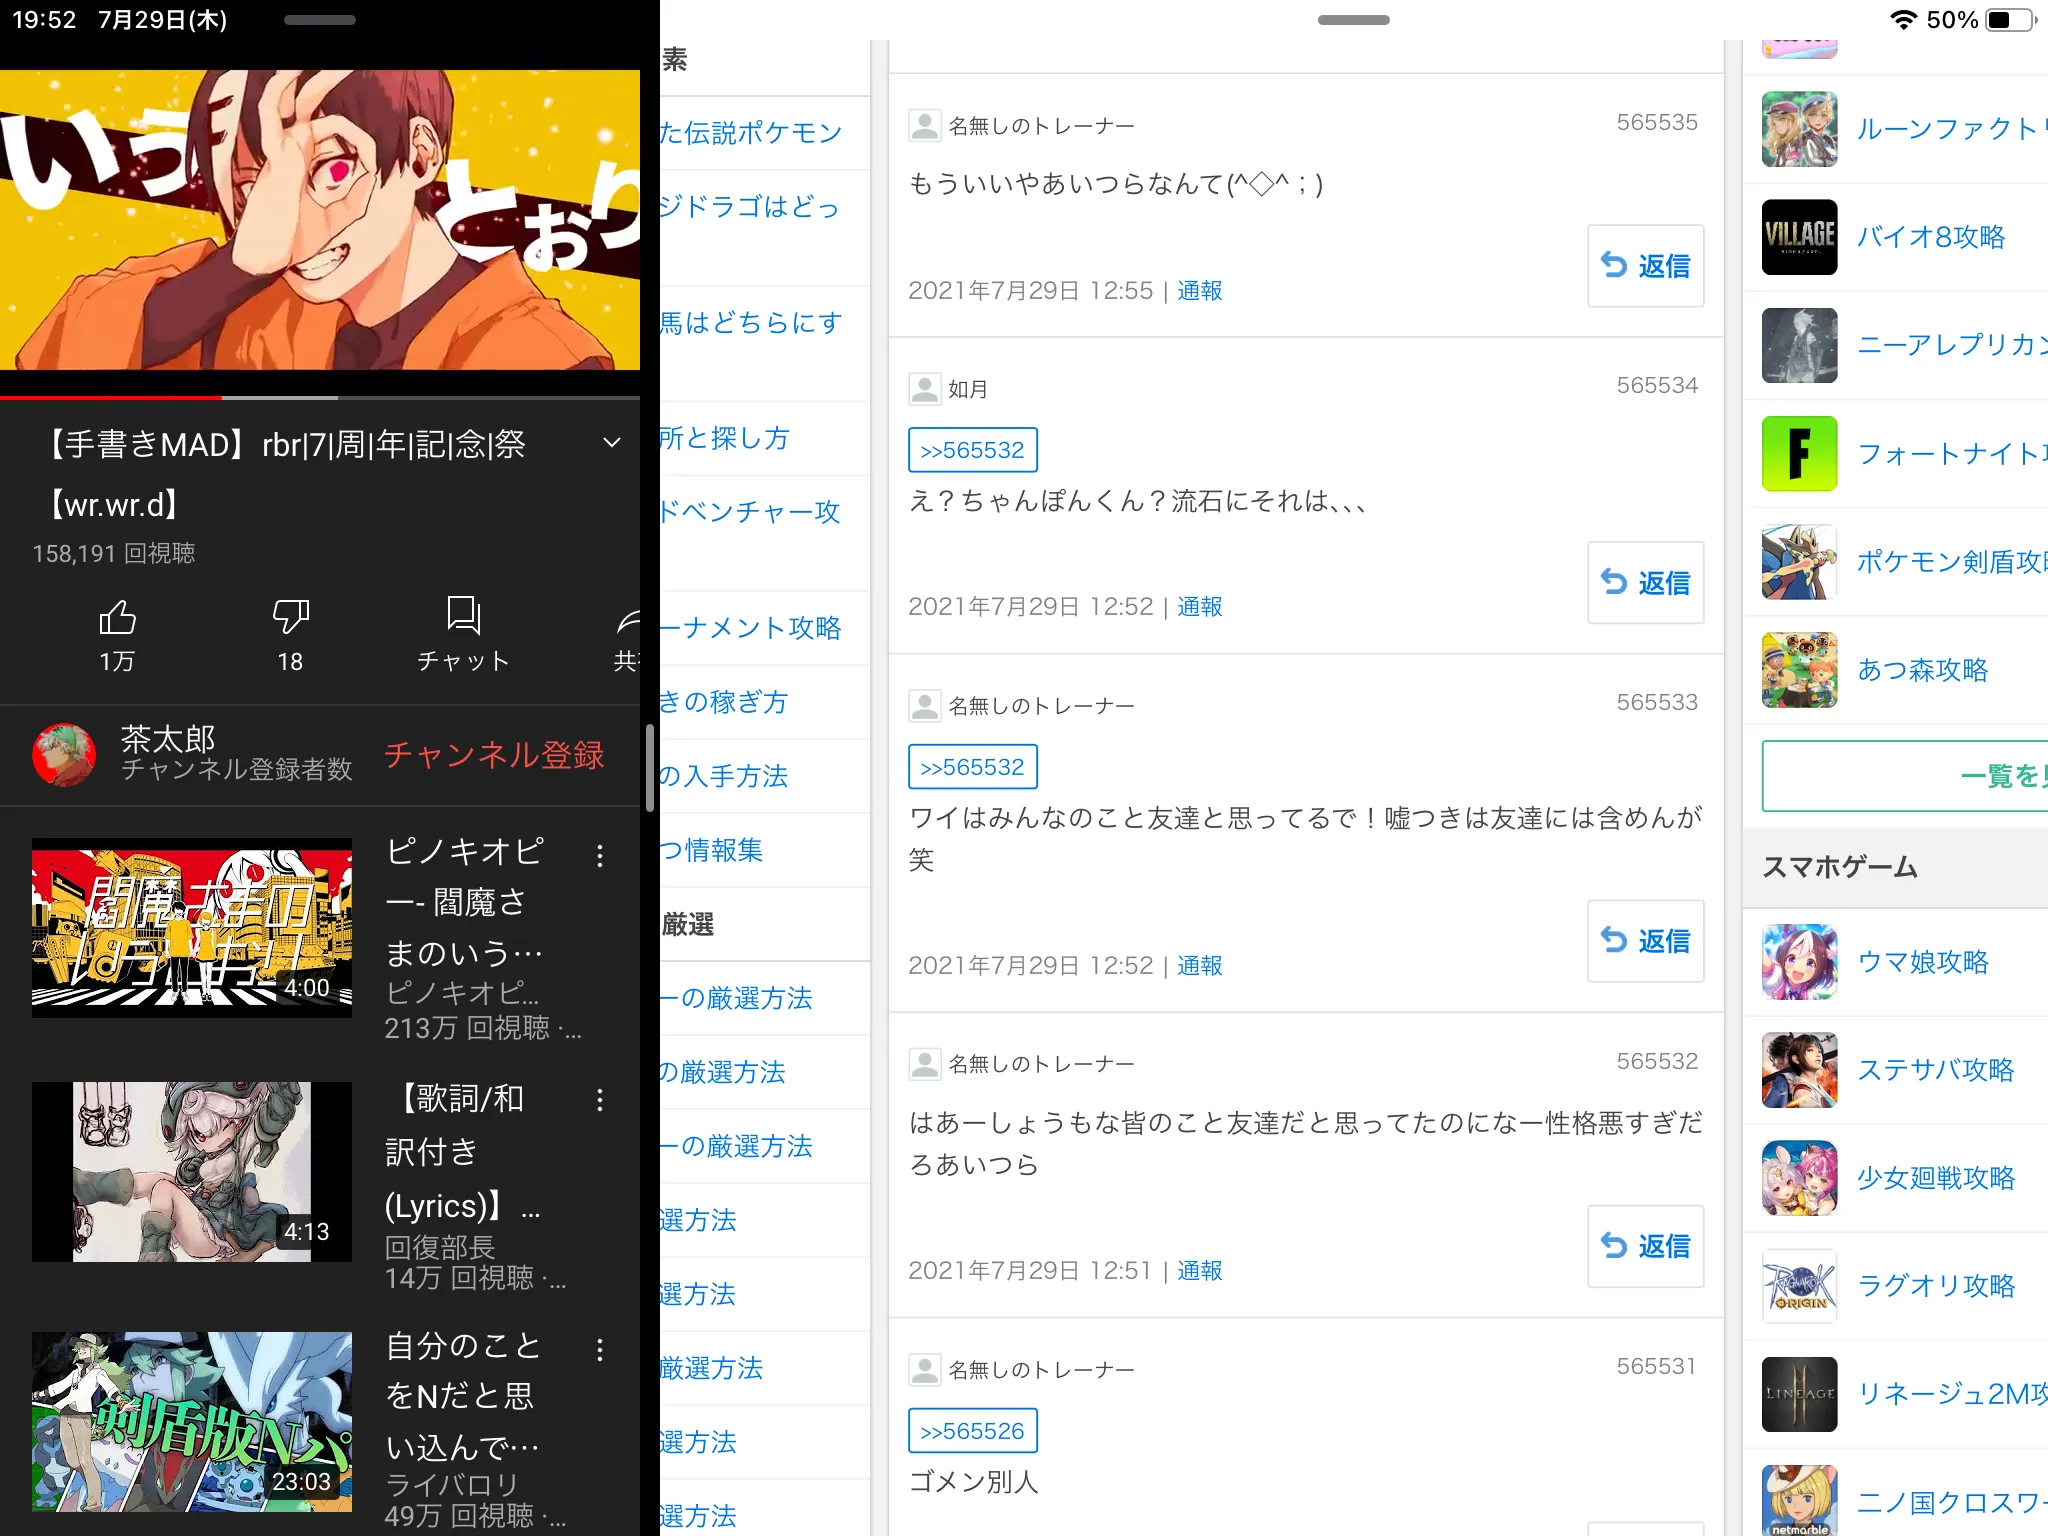Open の入手方法 sidebar link
2048x1536 pixels.
724,776
